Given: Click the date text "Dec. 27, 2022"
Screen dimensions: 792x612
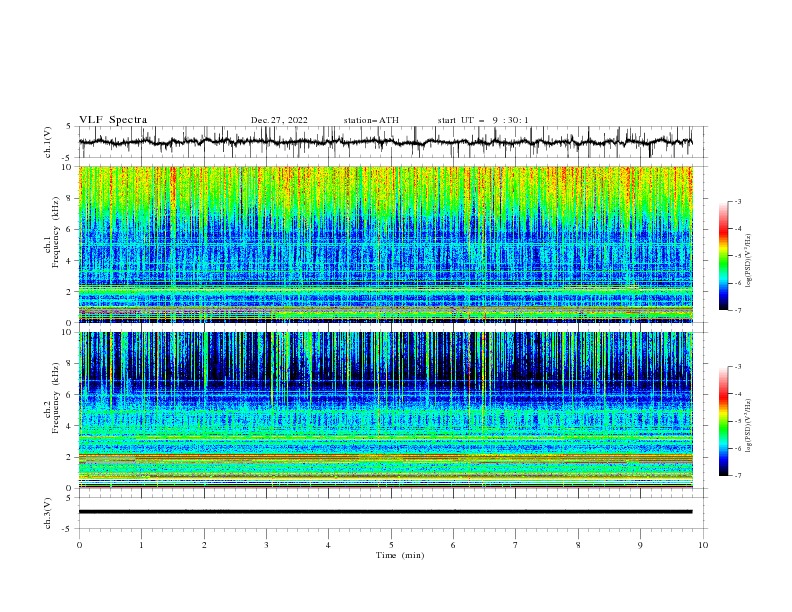Looking at the screenshot, I should point(279,120).
